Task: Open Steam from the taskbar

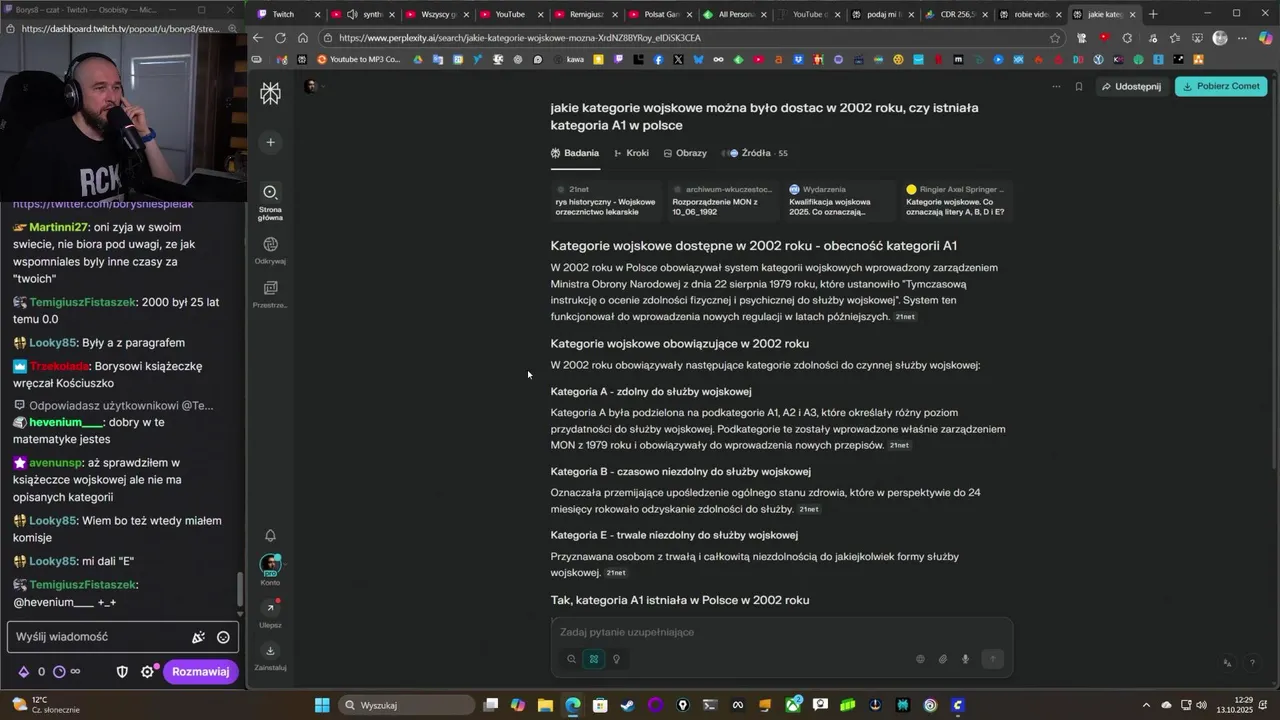Action: tap(627, 705)
